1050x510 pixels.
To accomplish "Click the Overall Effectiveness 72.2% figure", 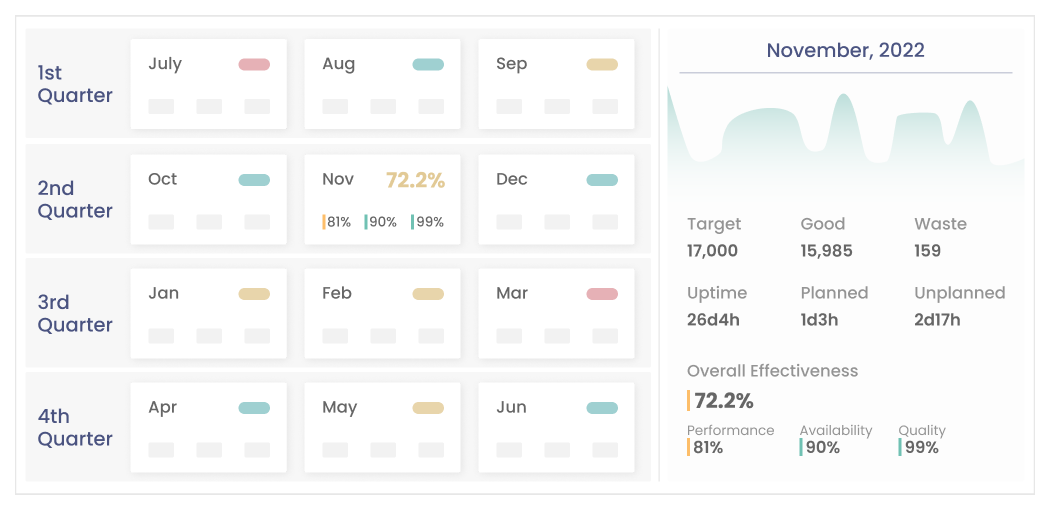I will (724, 401).
